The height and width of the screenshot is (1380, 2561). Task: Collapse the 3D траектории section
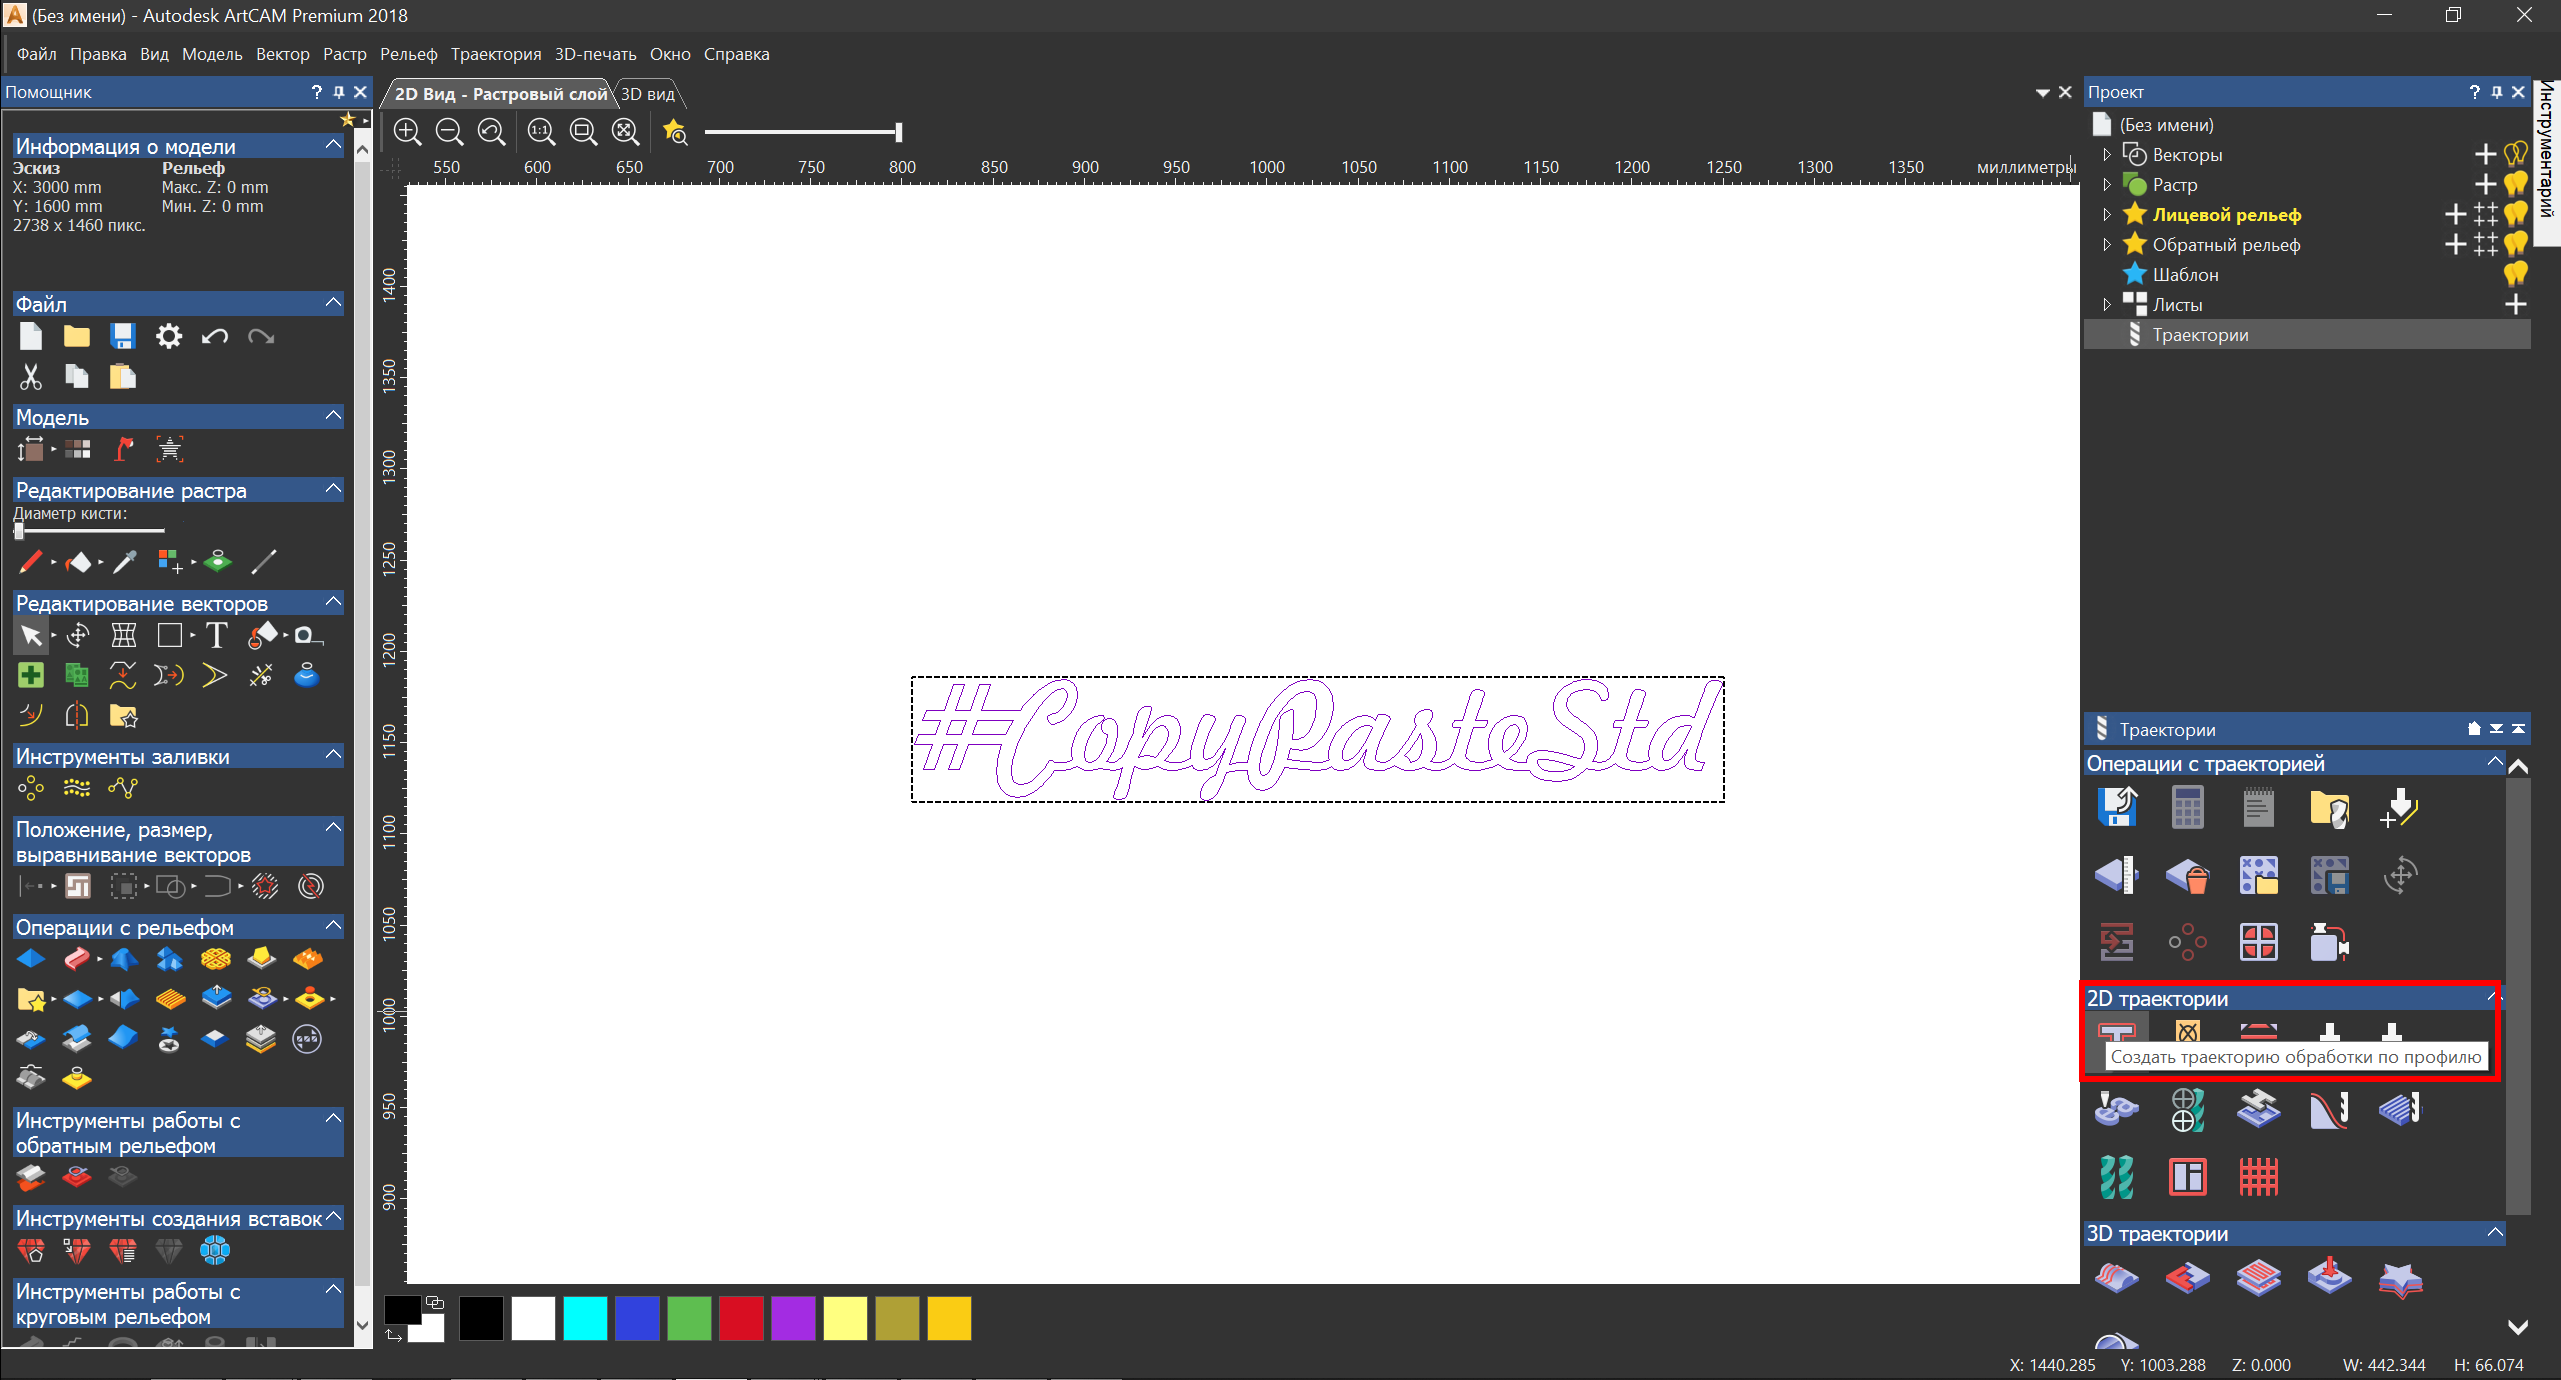2494,1233
